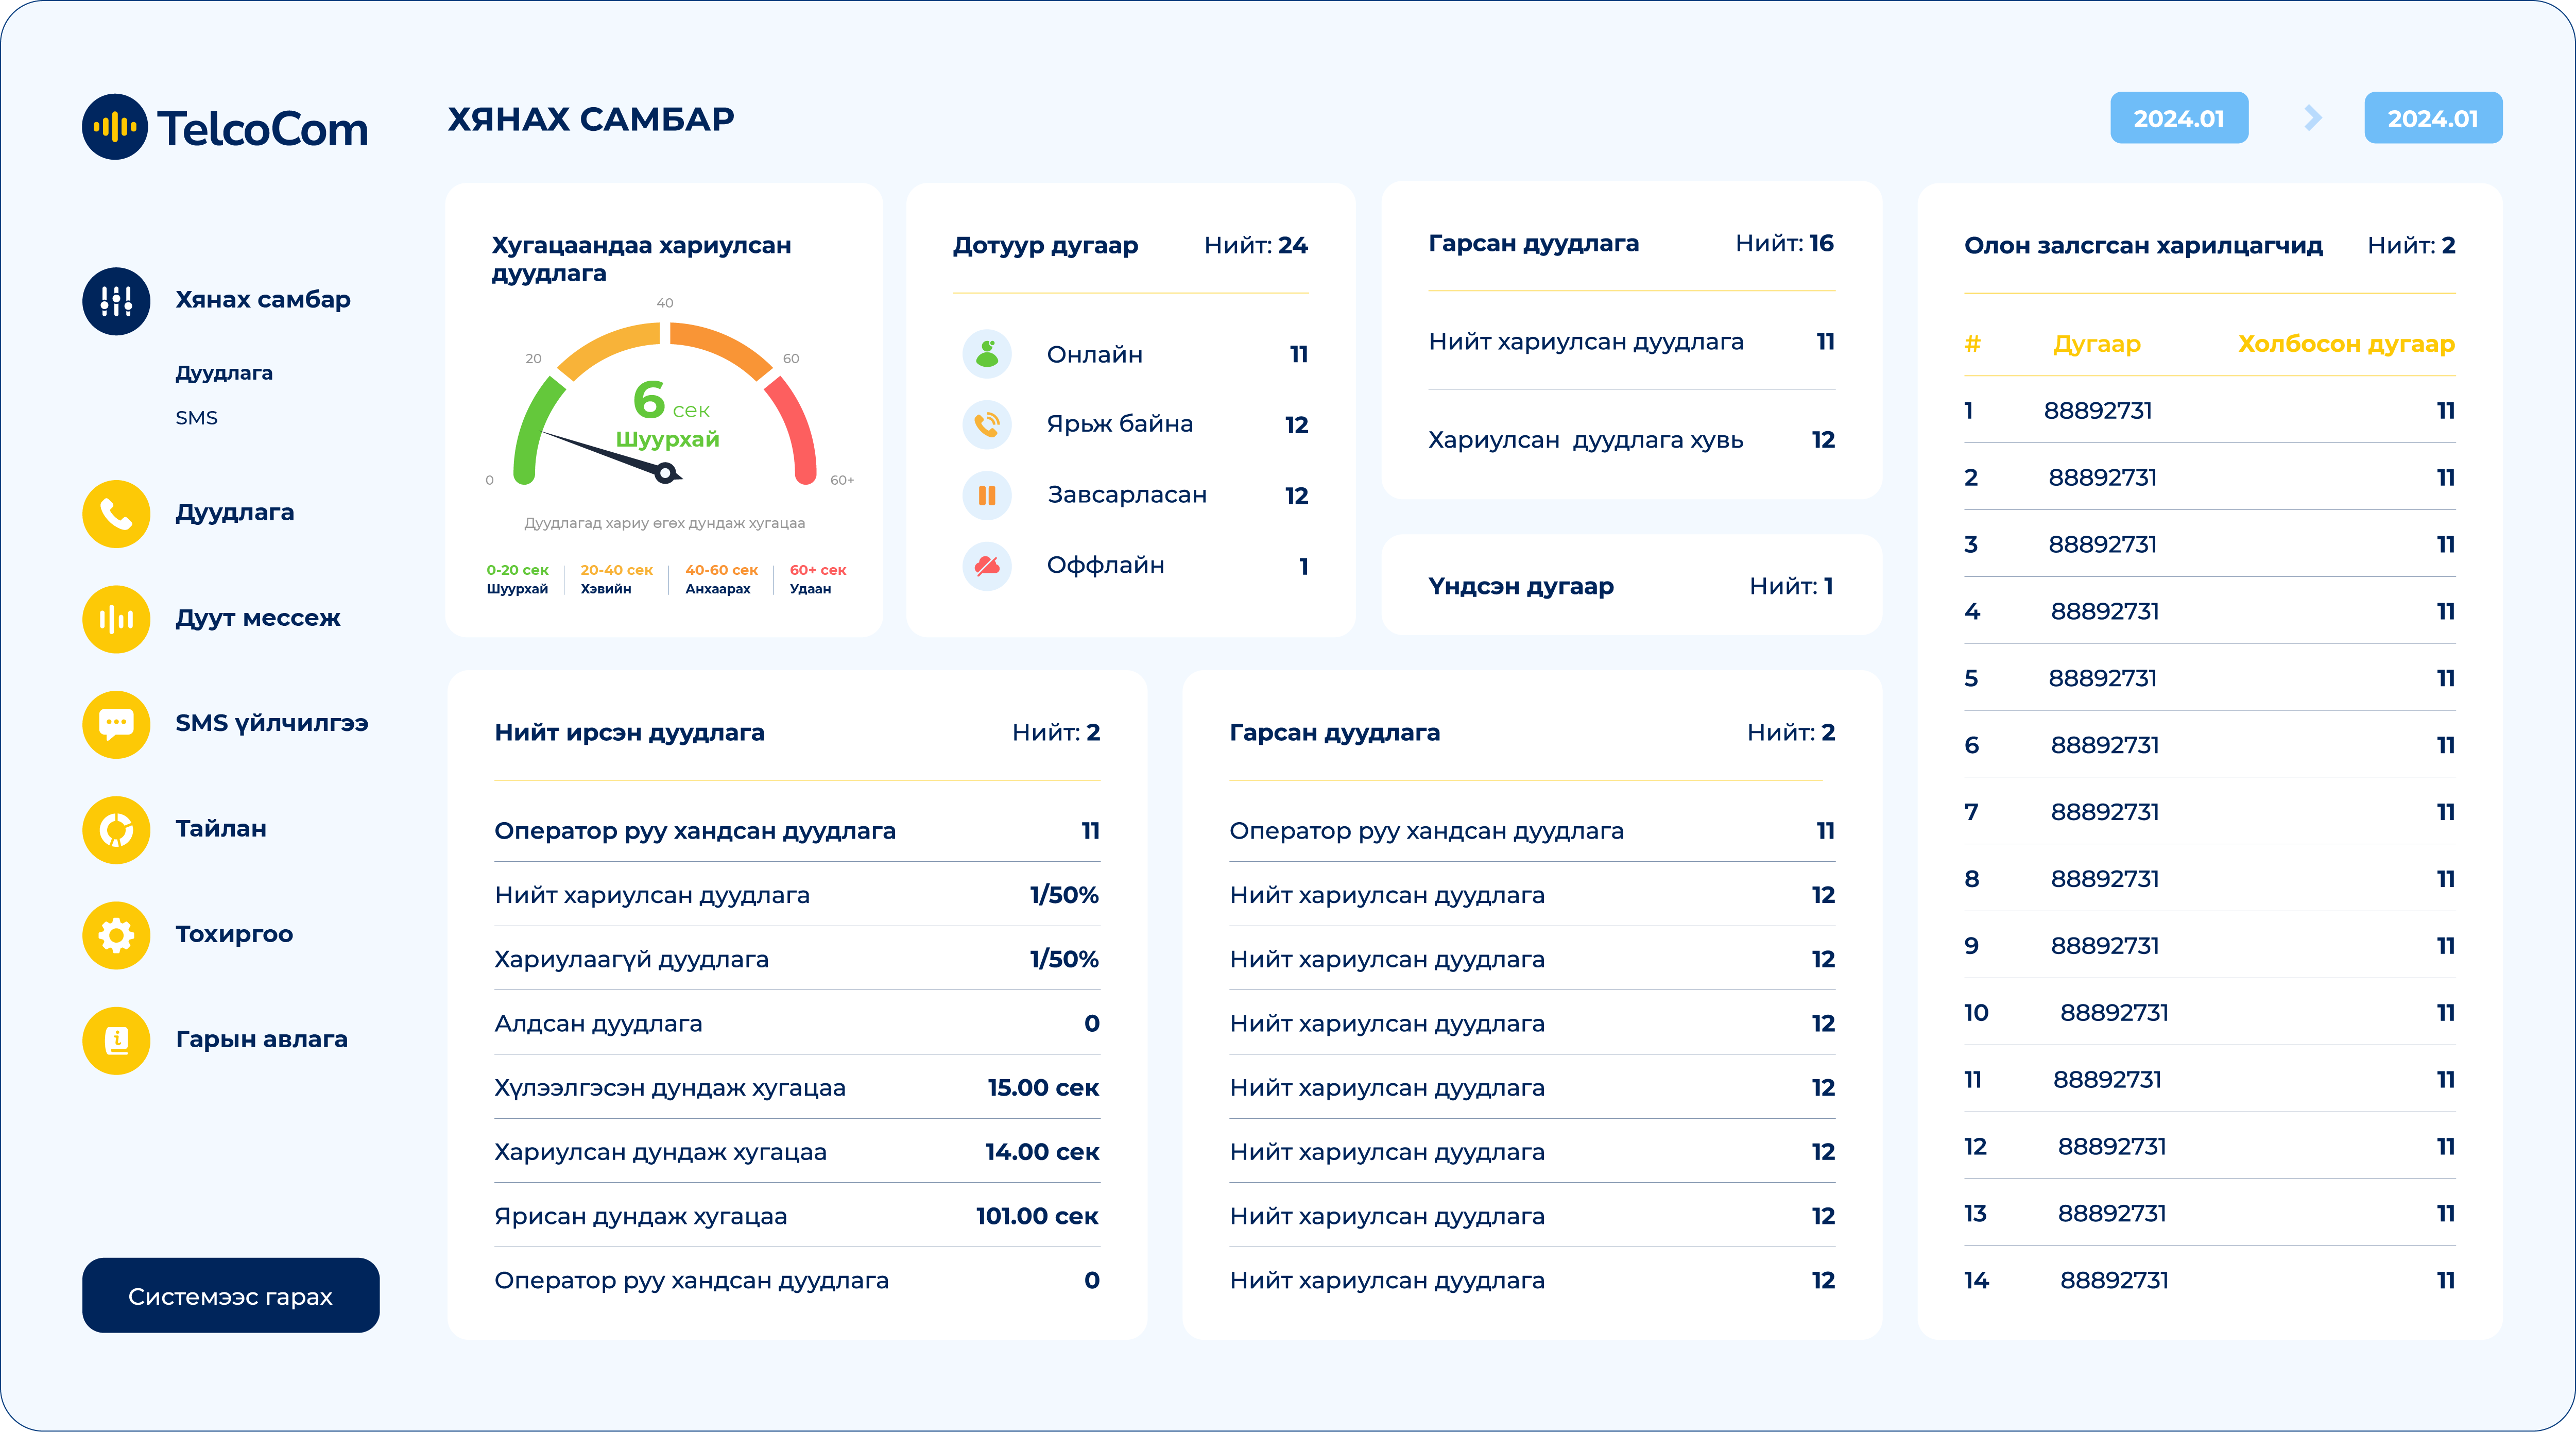Click the Онлайн status user icon
This screenshot has height=1432, width=2576.
tap(987, 354)
